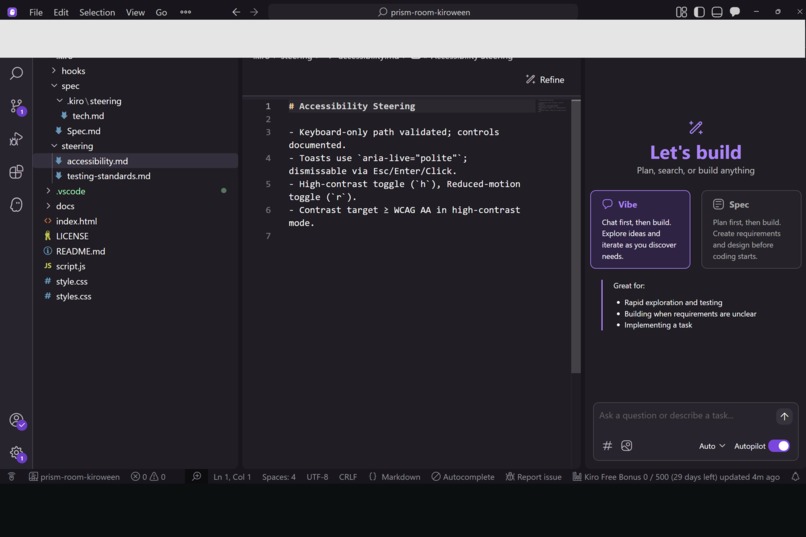Click the search bar prism-room-kiroween
Viewport: 806px width, 537px height.
[x=423, y=12]
